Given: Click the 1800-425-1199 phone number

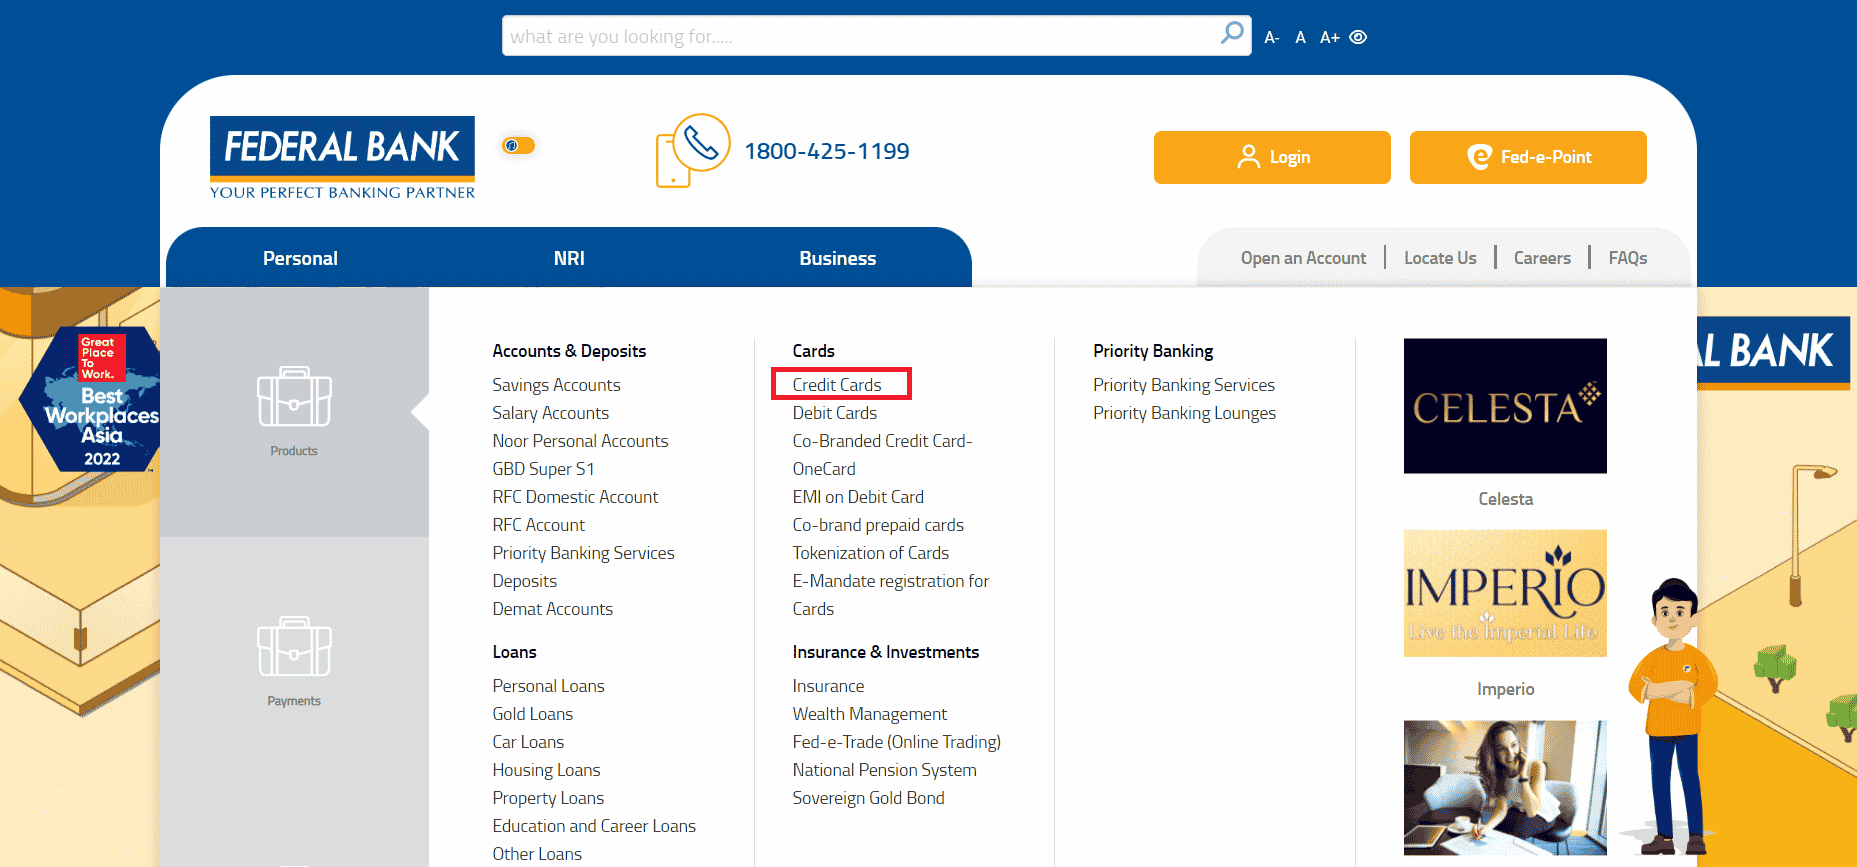Looking at the screenshot, I should pyautogui.click(x=827, y=151).
